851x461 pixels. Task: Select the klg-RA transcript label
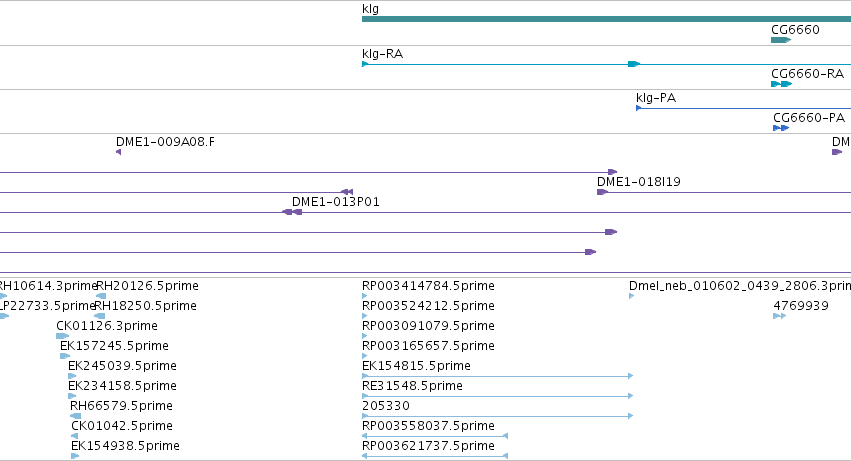click(x=382, y=54)
